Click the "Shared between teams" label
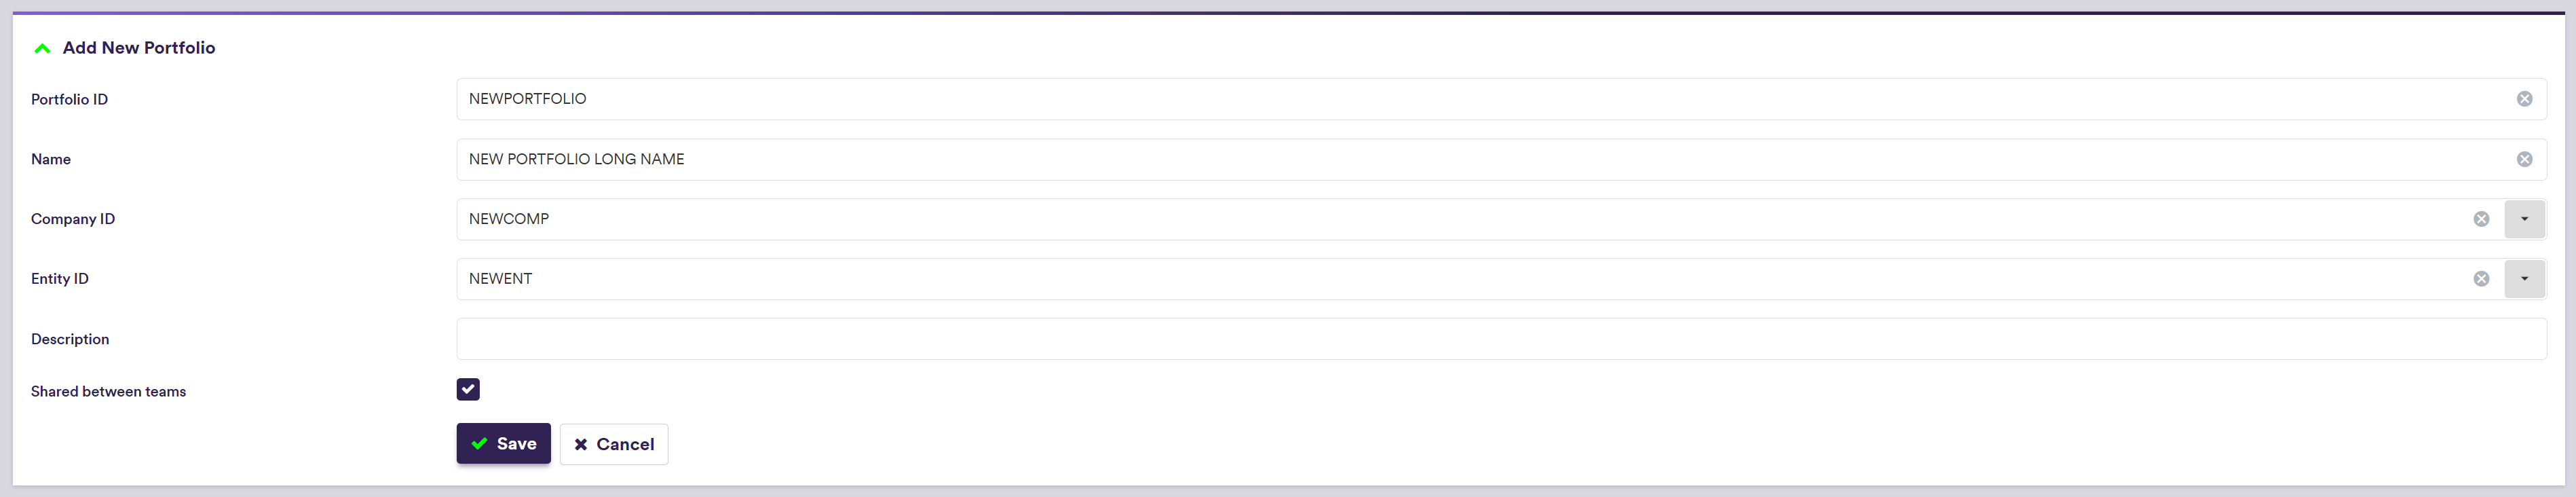Image resolution: width=2576 pixels, height=497 pixels. click(108, 391)
